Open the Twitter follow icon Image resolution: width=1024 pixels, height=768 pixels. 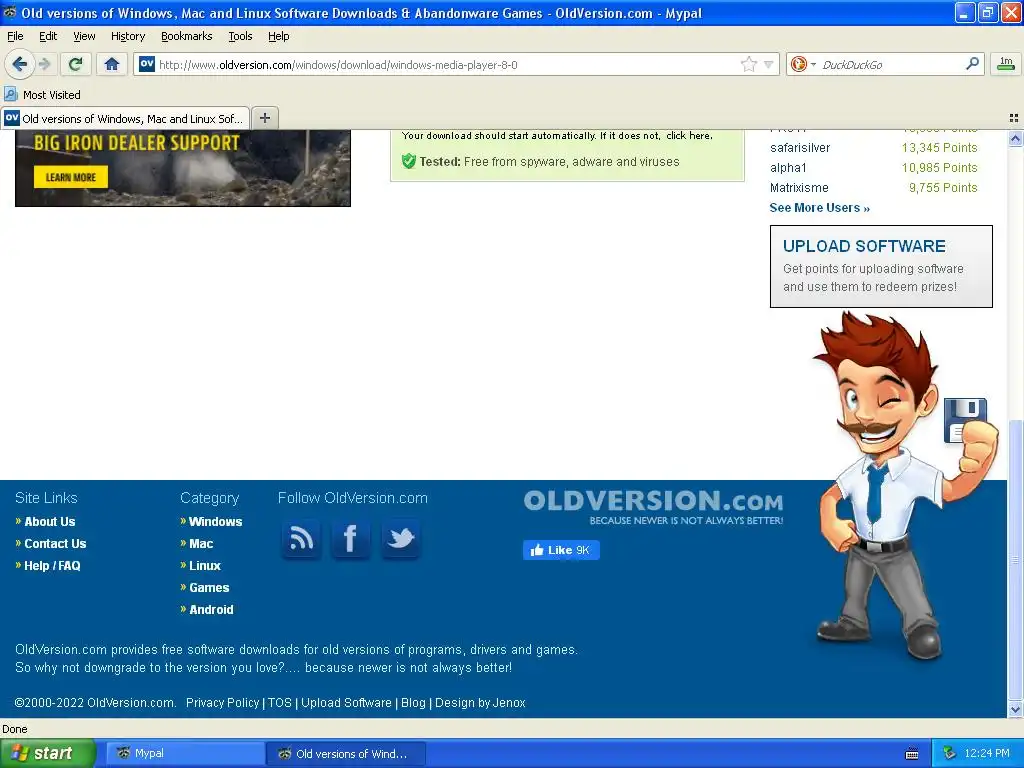[400, 539]
